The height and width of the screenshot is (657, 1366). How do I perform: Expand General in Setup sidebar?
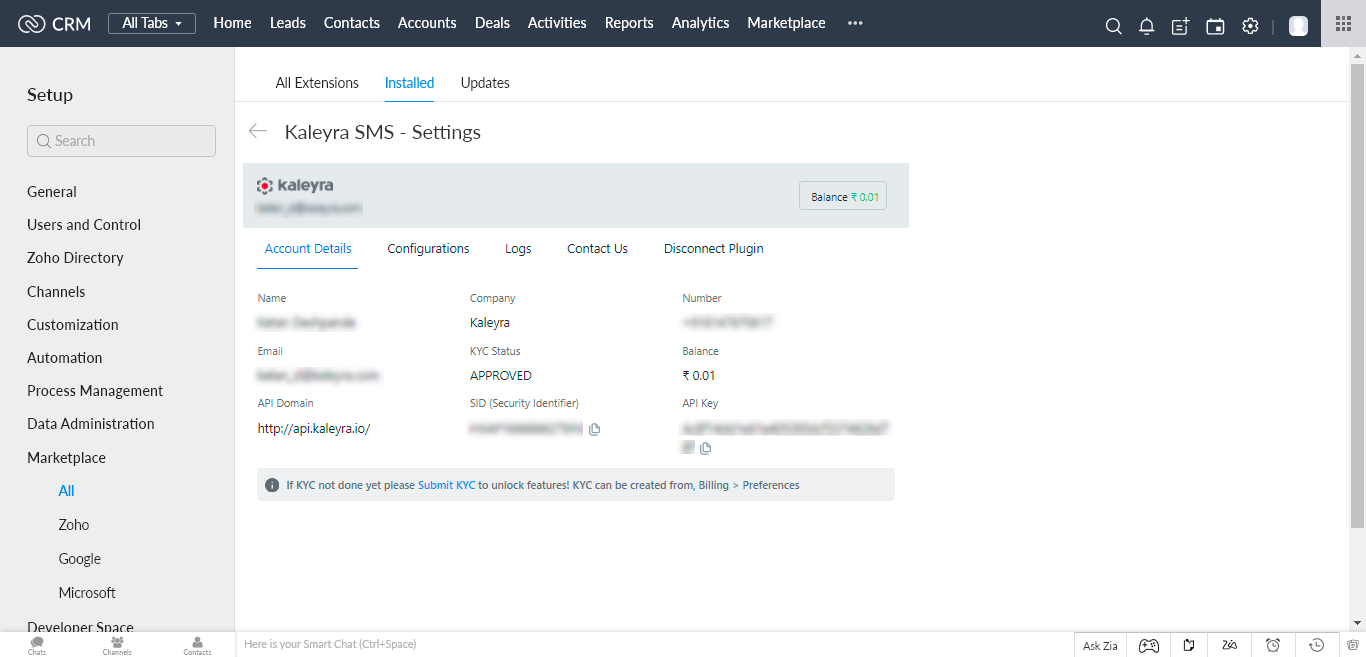(52, 191)
